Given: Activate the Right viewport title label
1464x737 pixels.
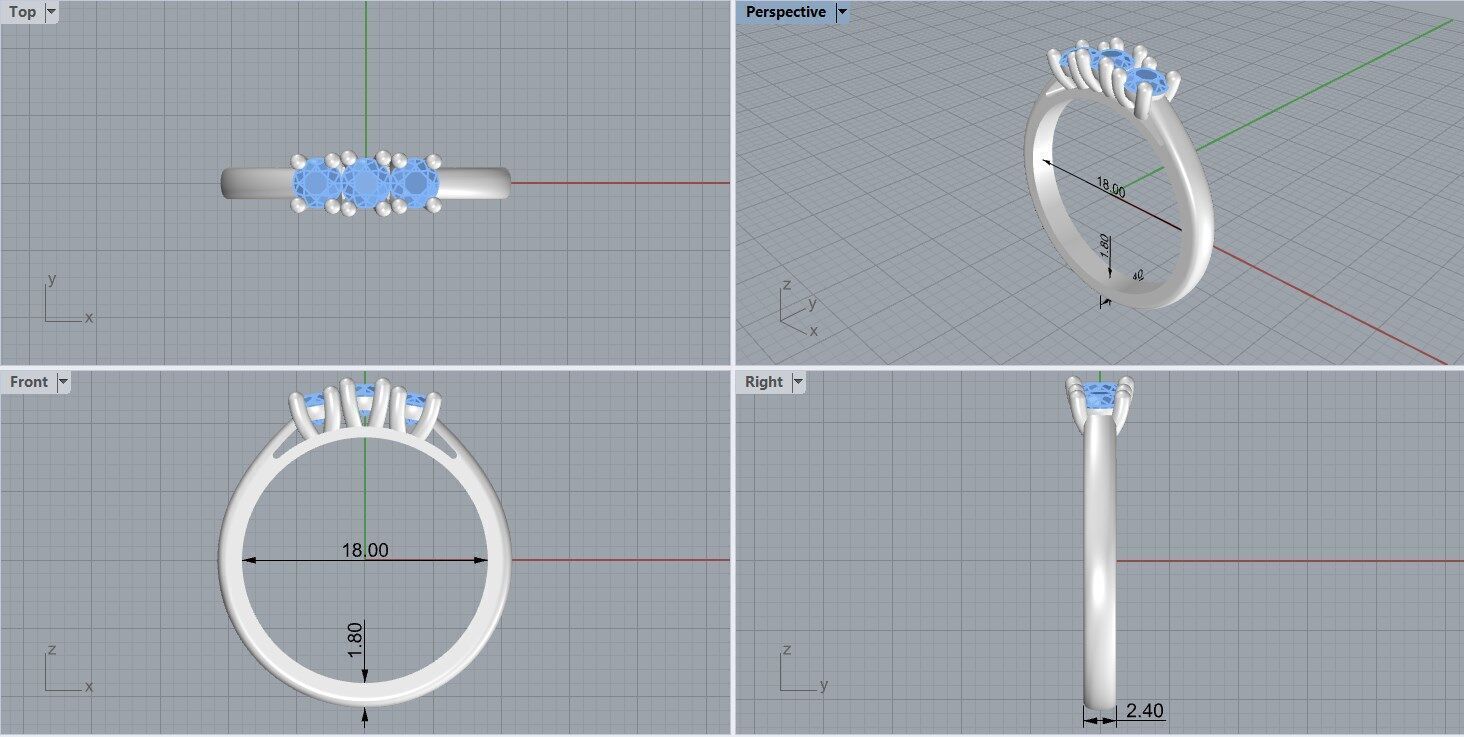Looking at the screenshot, I should pyautogui.click(x=764, y=382).
